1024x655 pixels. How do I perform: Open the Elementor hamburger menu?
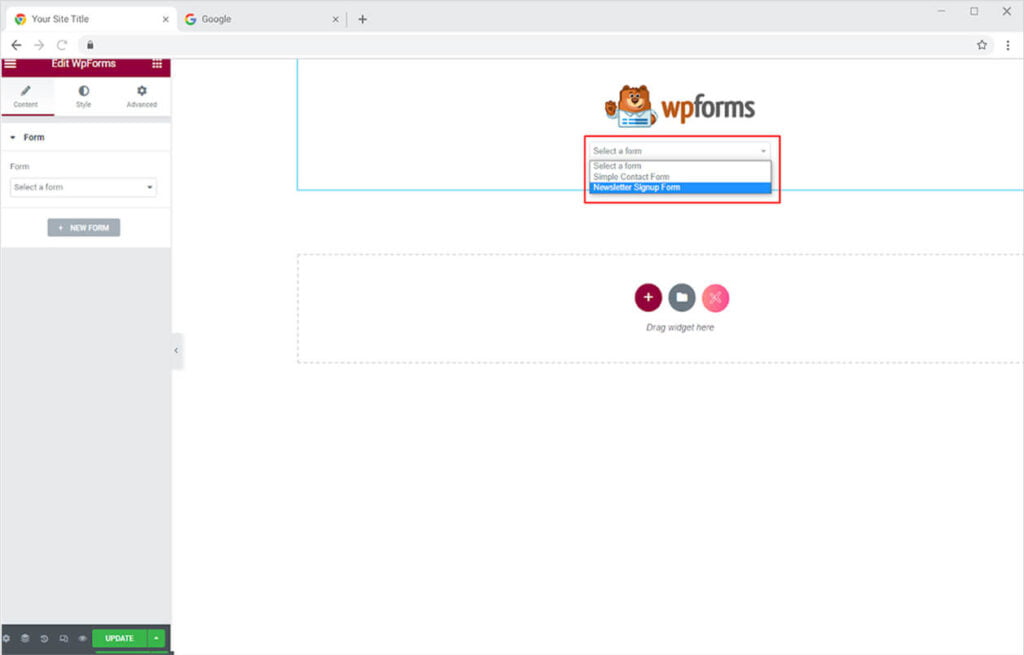pos(10,64)
